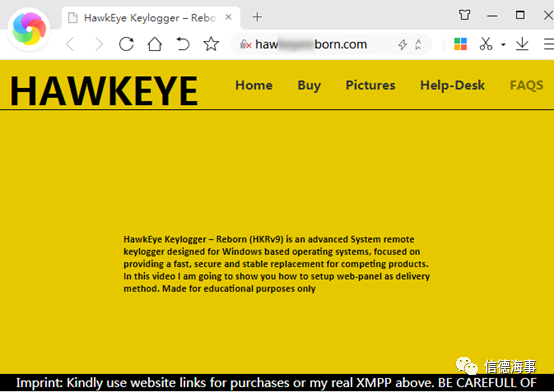
Task: Click the HAWKEYE site logo heading
Action: click(104, 90)
